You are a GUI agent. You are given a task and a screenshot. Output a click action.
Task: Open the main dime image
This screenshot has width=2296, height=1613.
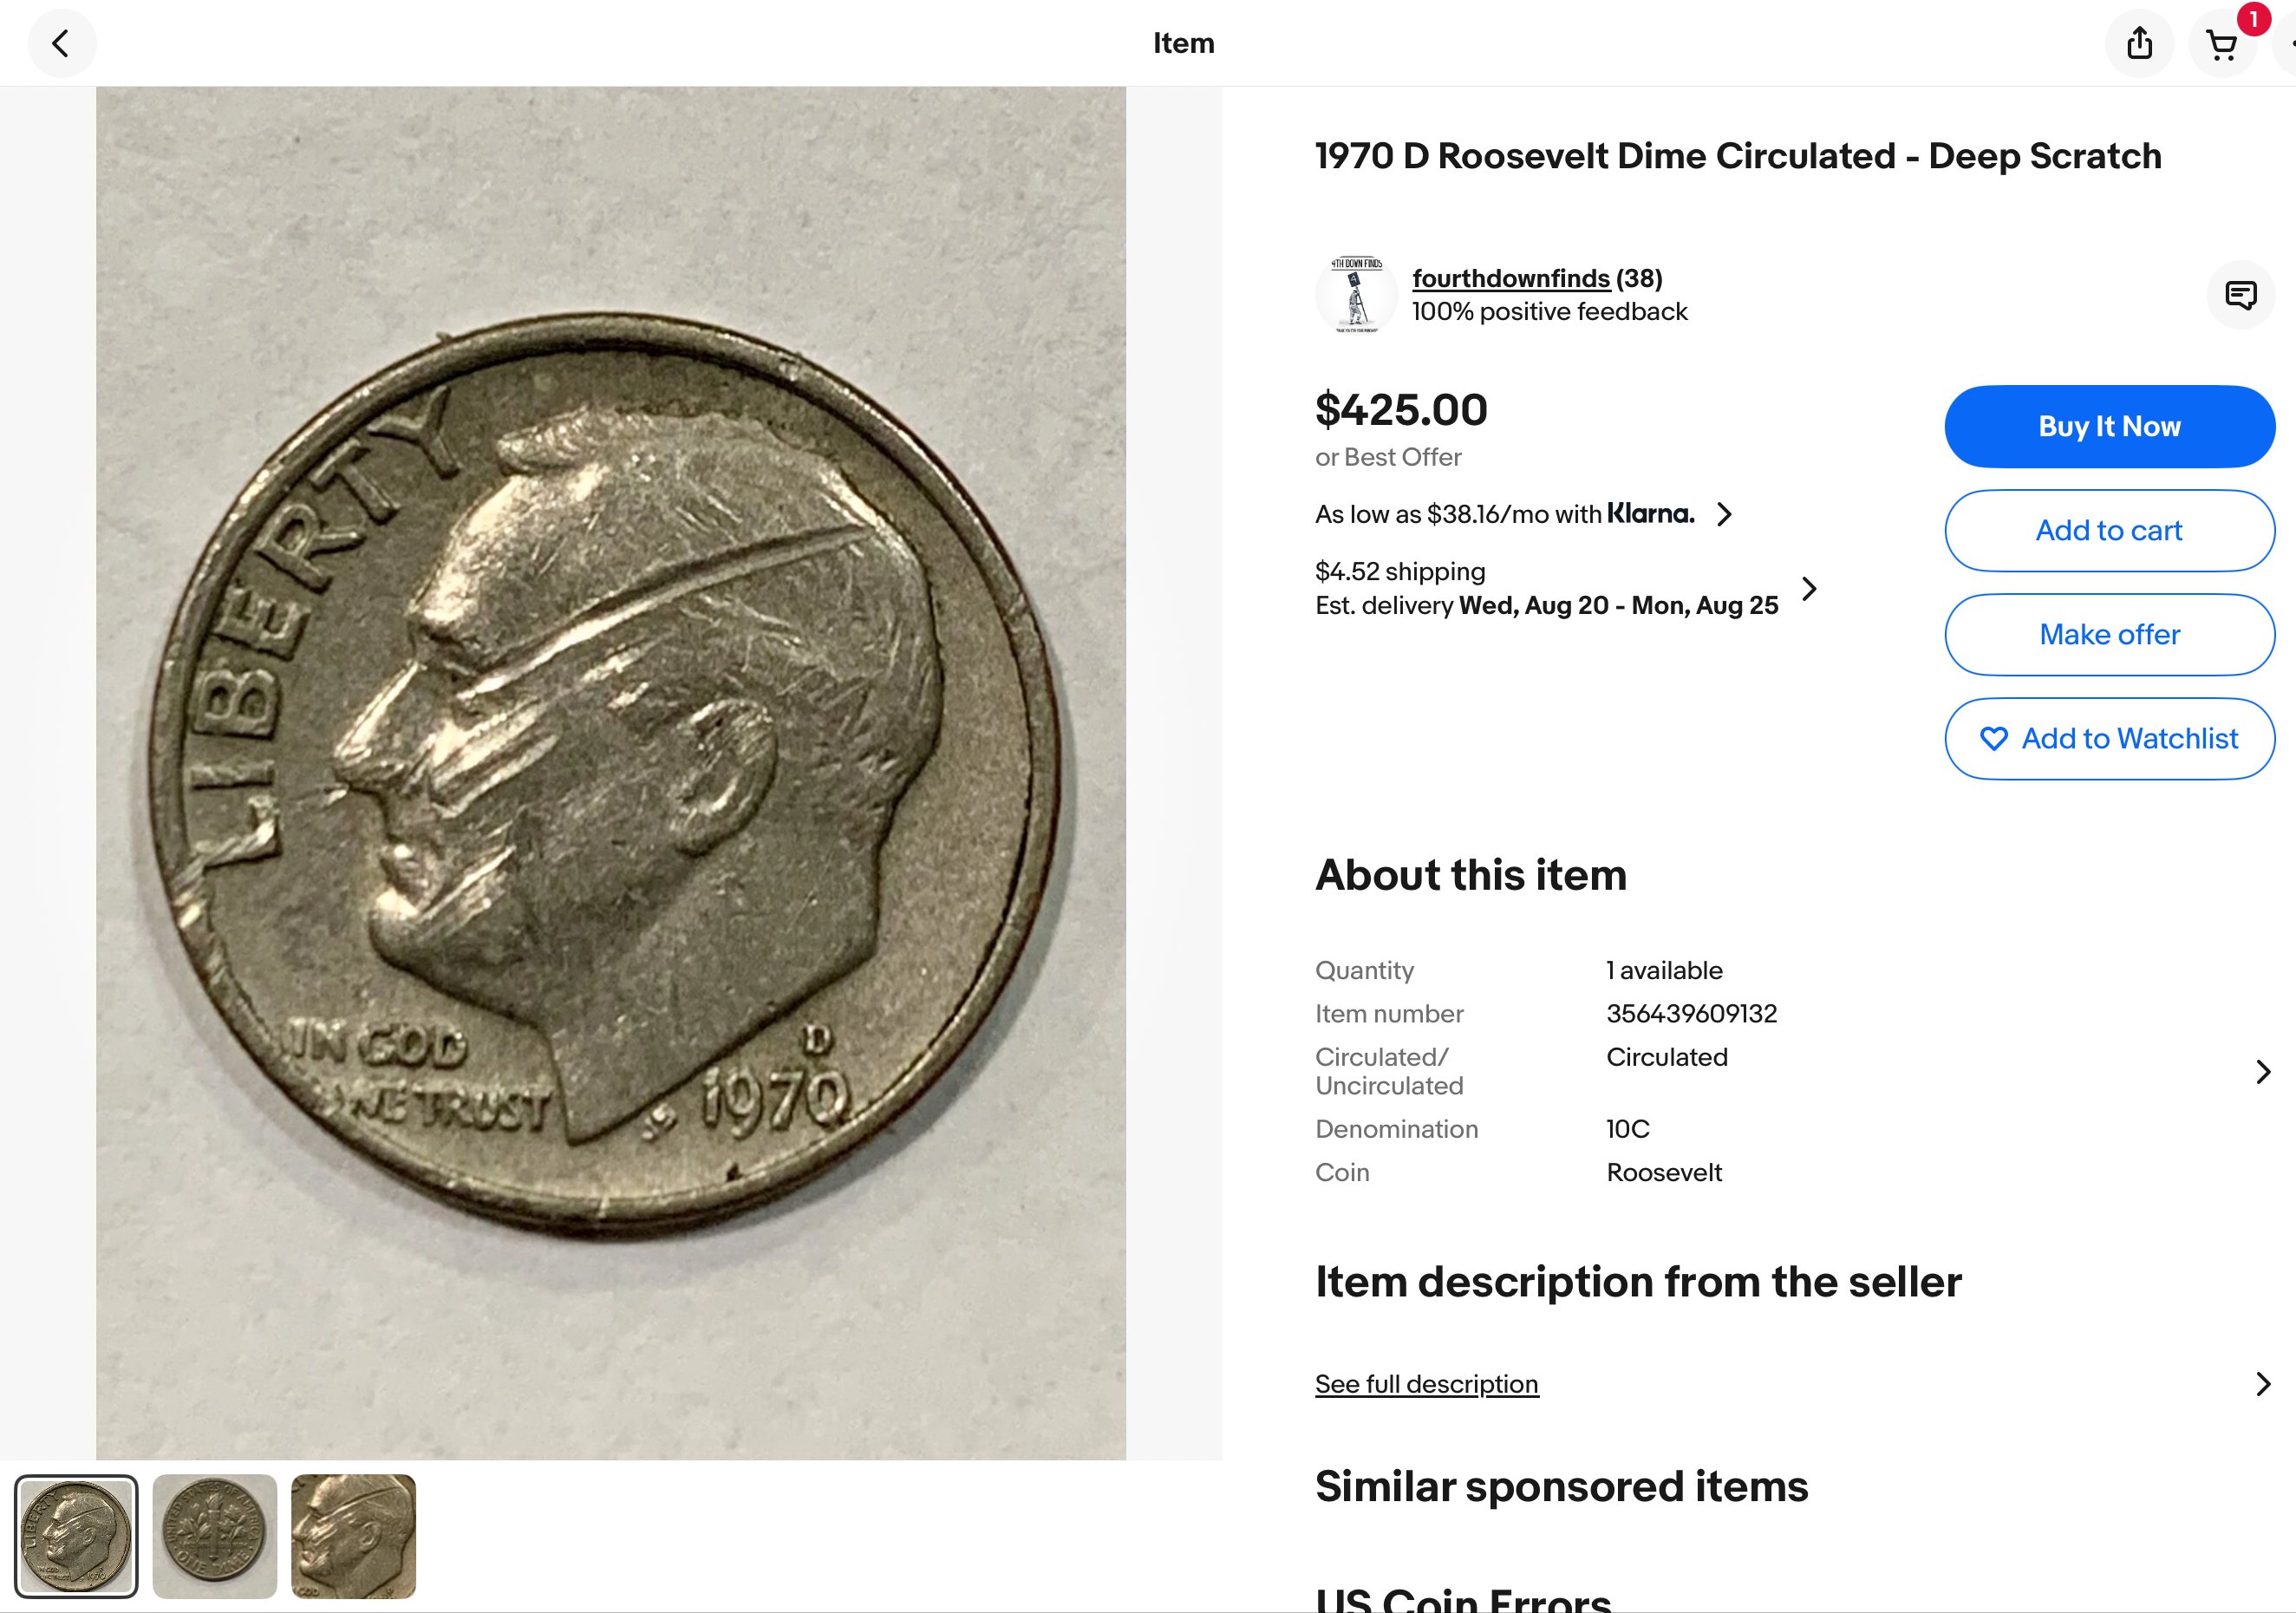pyautogui.click(x=611, y=773)
